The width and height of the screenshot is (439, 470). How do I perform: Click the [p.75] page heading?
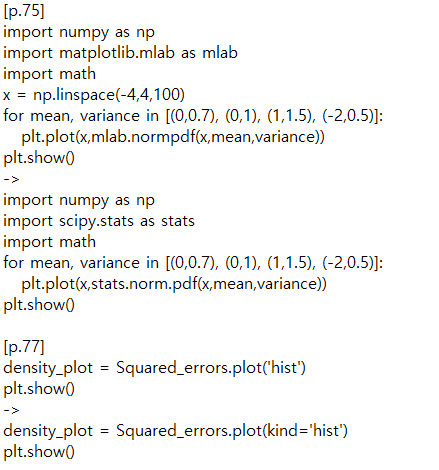[24, 11]
